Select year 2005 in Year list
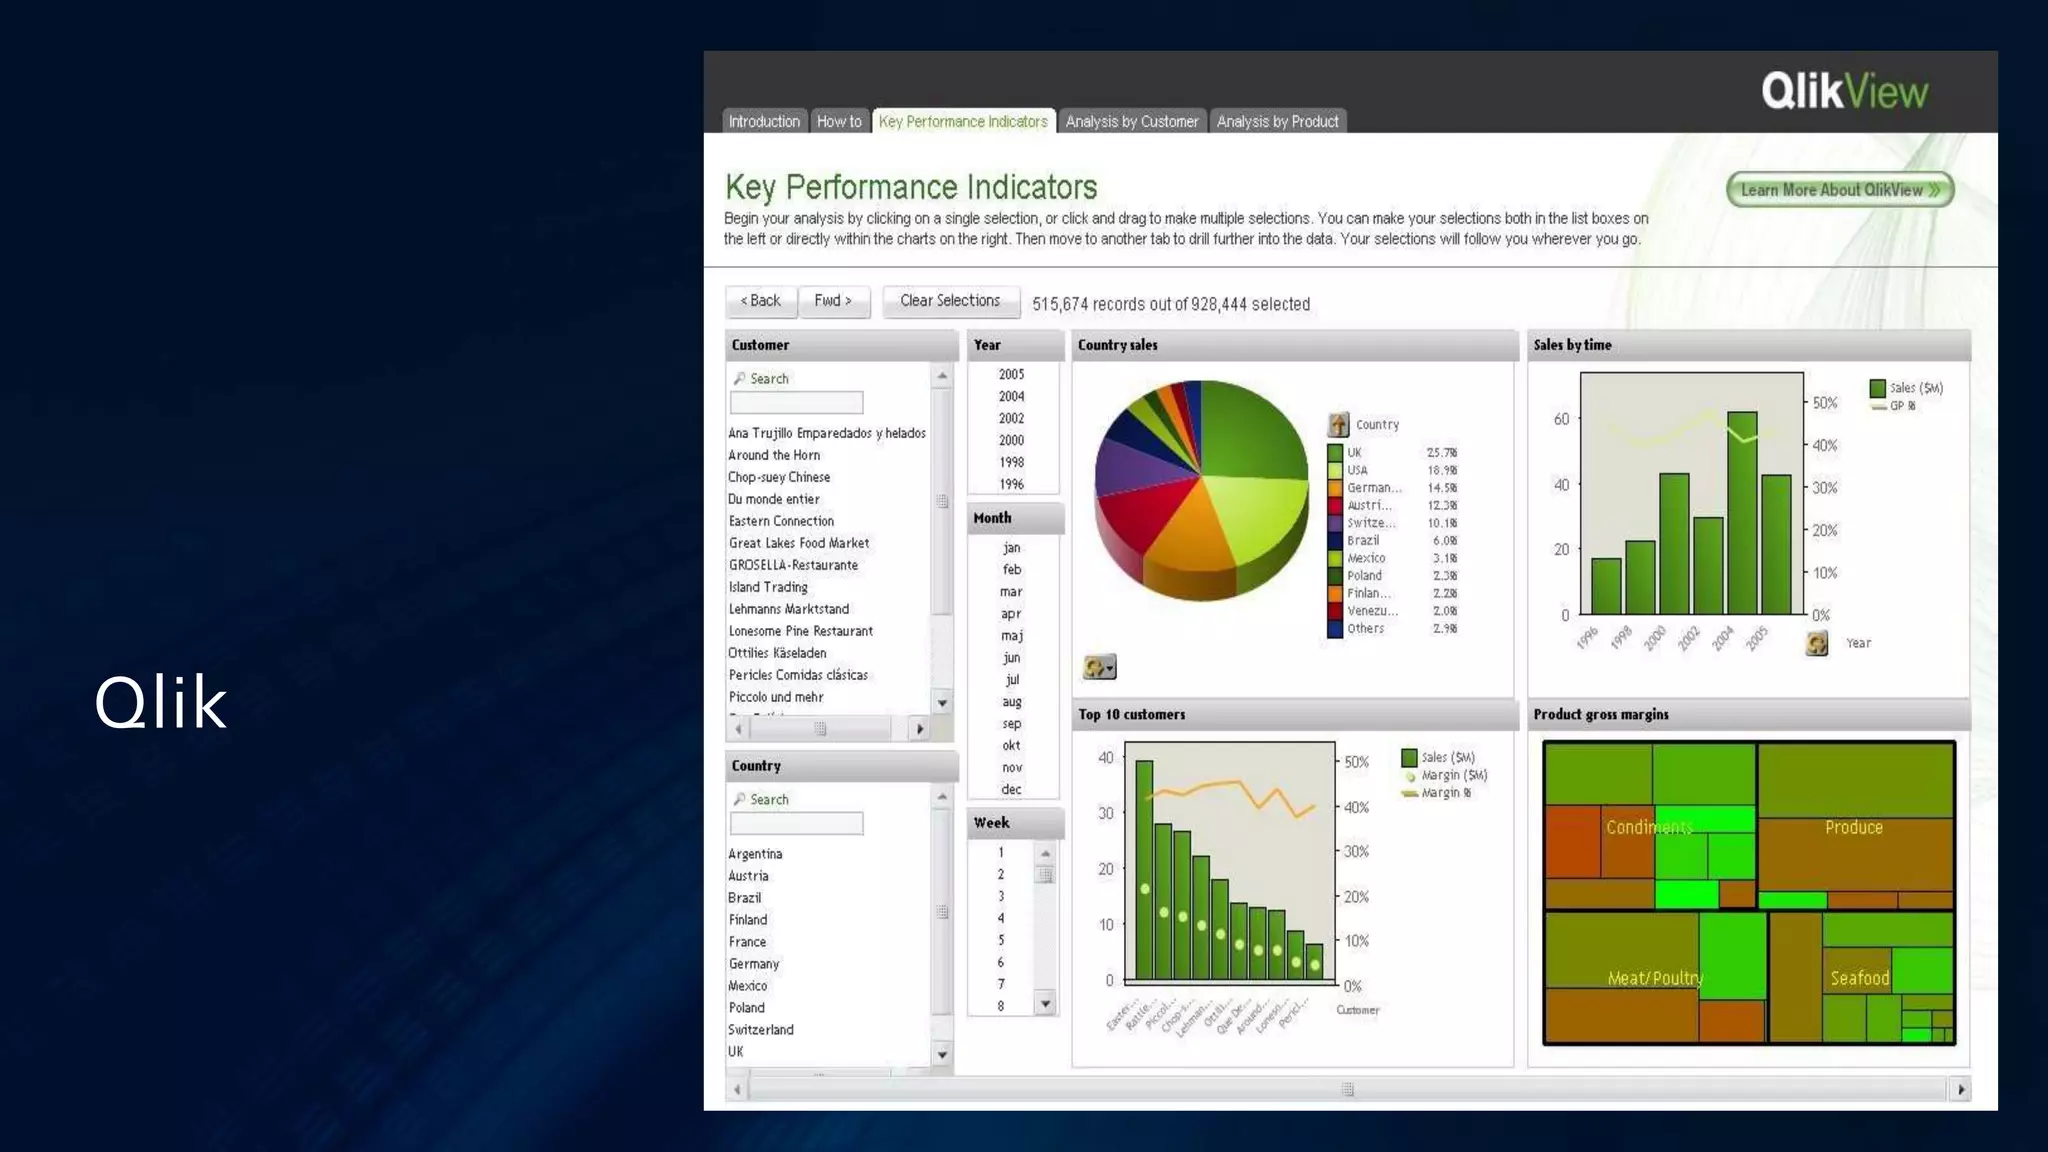 pyautogui.click(x=1011, y=374)
